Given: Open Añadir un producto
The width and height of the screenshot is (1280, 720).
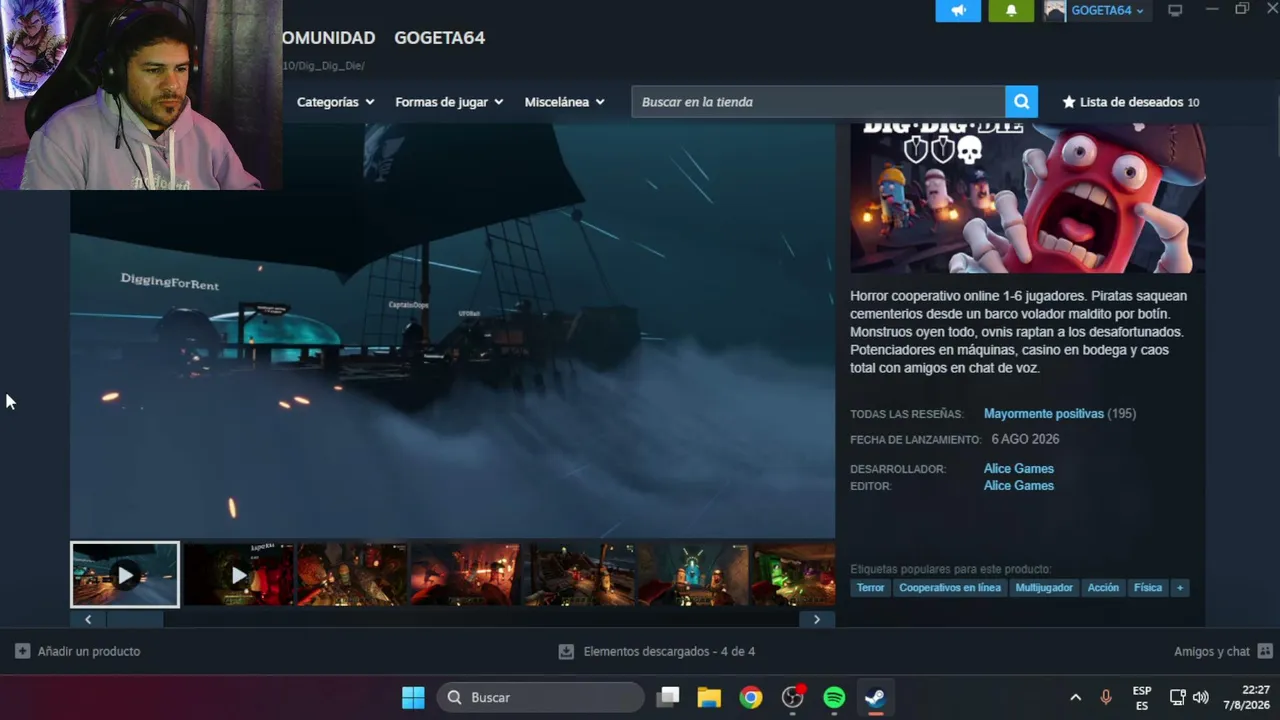Looking at the screenshot, I should (78, 651).
